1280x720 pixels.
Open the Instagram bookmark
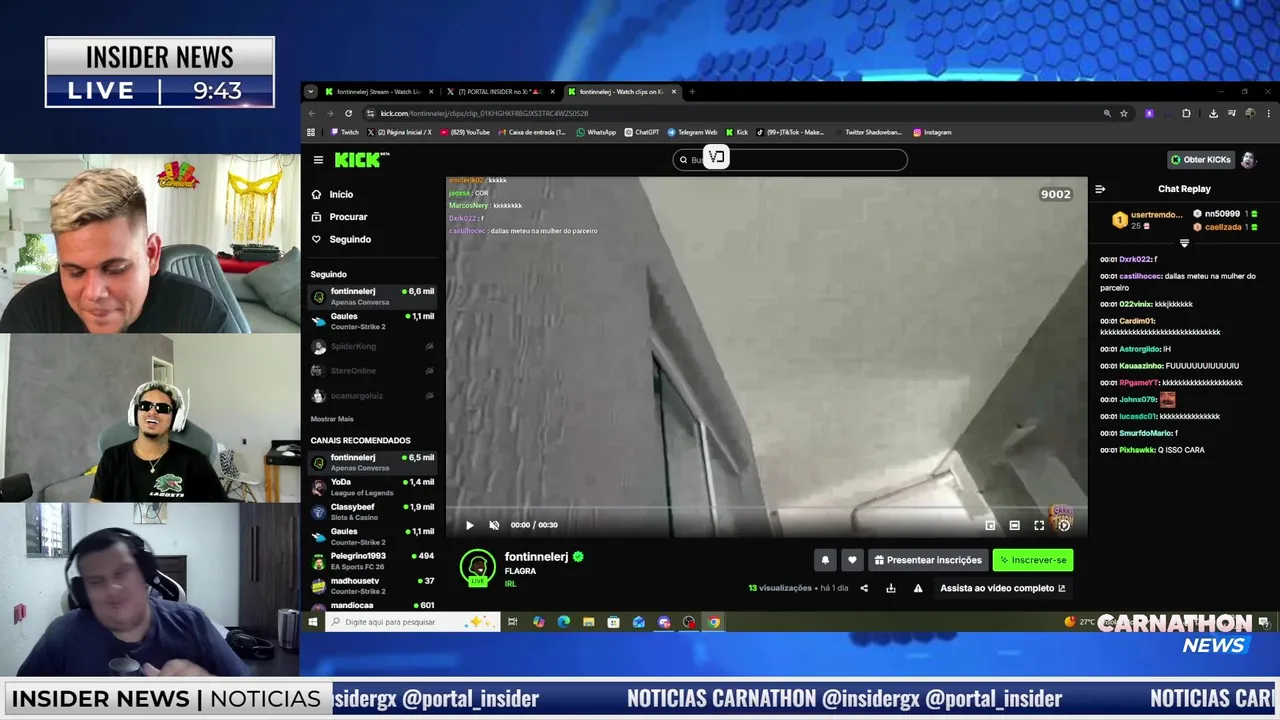click(x=932, y=132)
